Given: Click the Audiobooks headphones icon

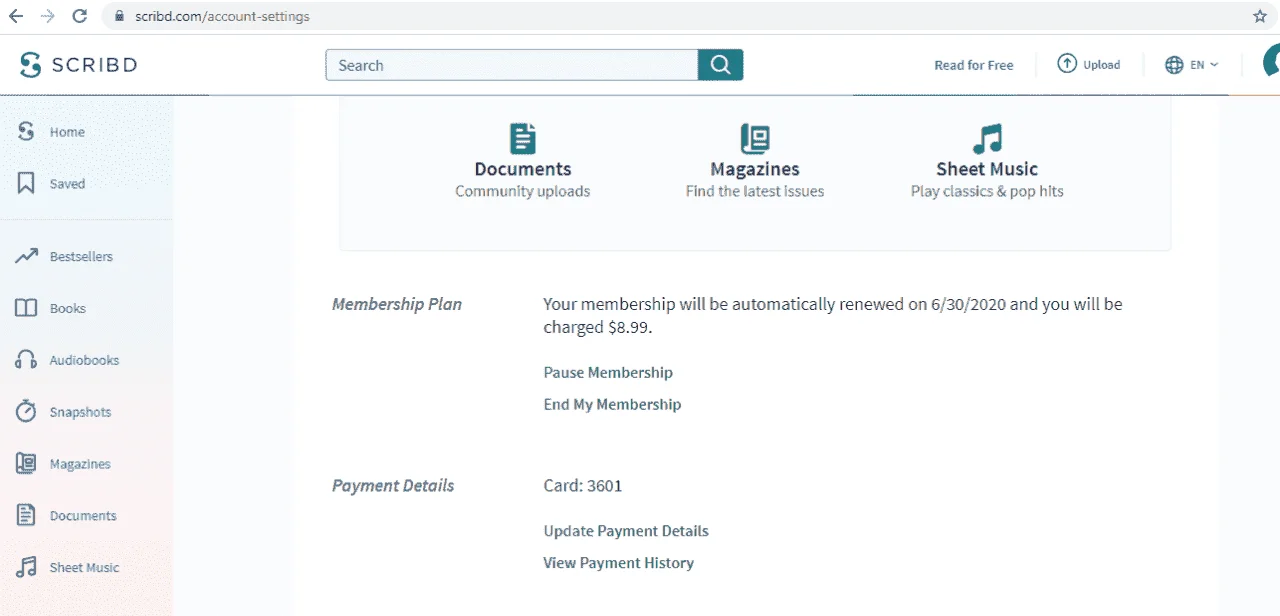Looking at the screenshot, I should tap(26, 360).
